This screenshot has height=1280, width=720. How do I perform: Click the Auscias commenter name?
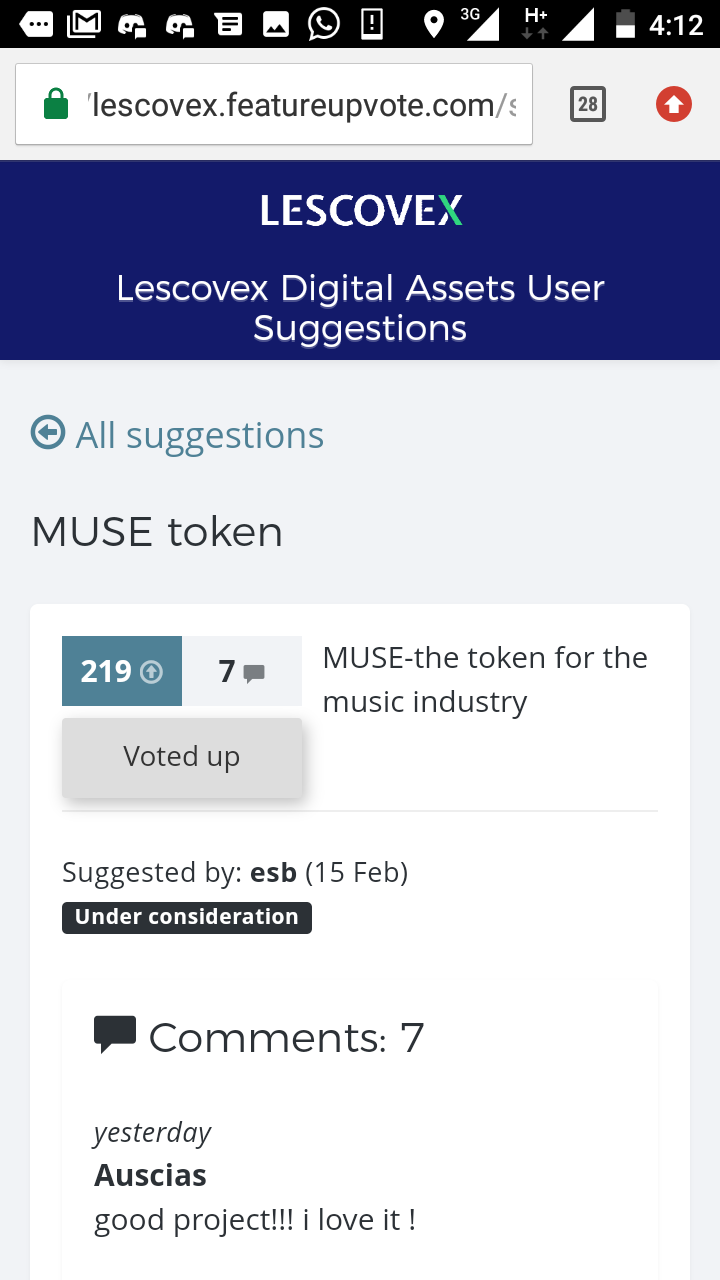click(x=150, y=1175)
